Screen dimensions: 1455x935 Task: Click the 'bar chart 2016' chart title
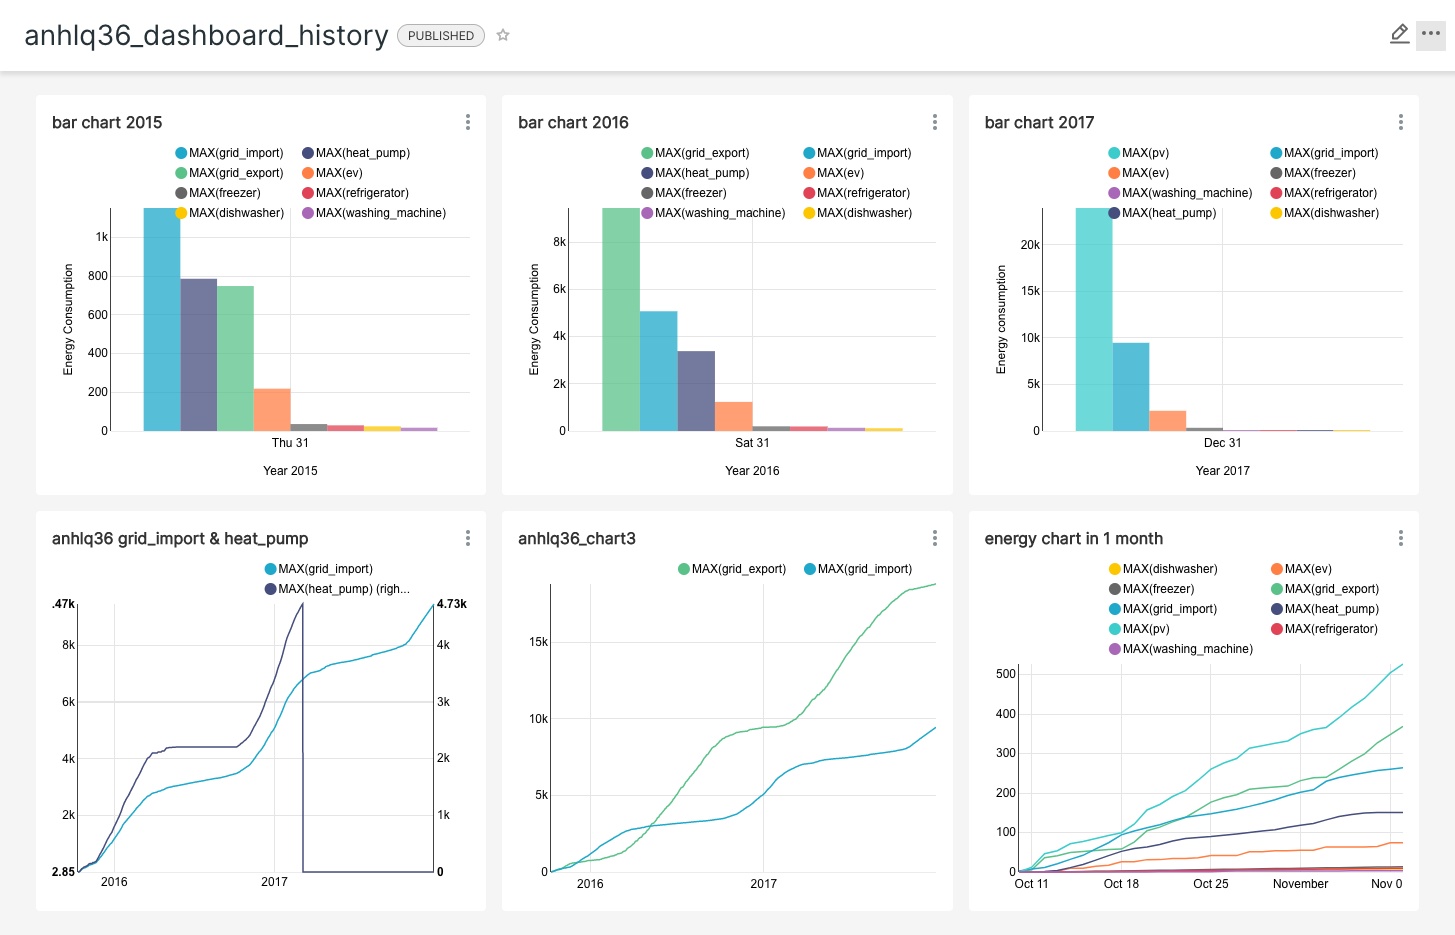coord(573,122)
